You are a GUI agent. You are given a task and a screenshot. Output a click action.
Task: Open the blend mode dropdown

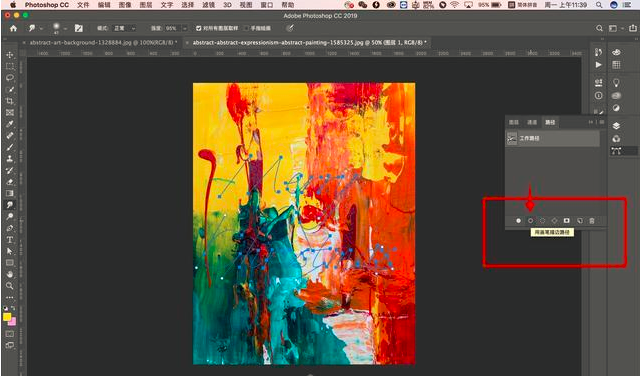[x=124, y=28]
